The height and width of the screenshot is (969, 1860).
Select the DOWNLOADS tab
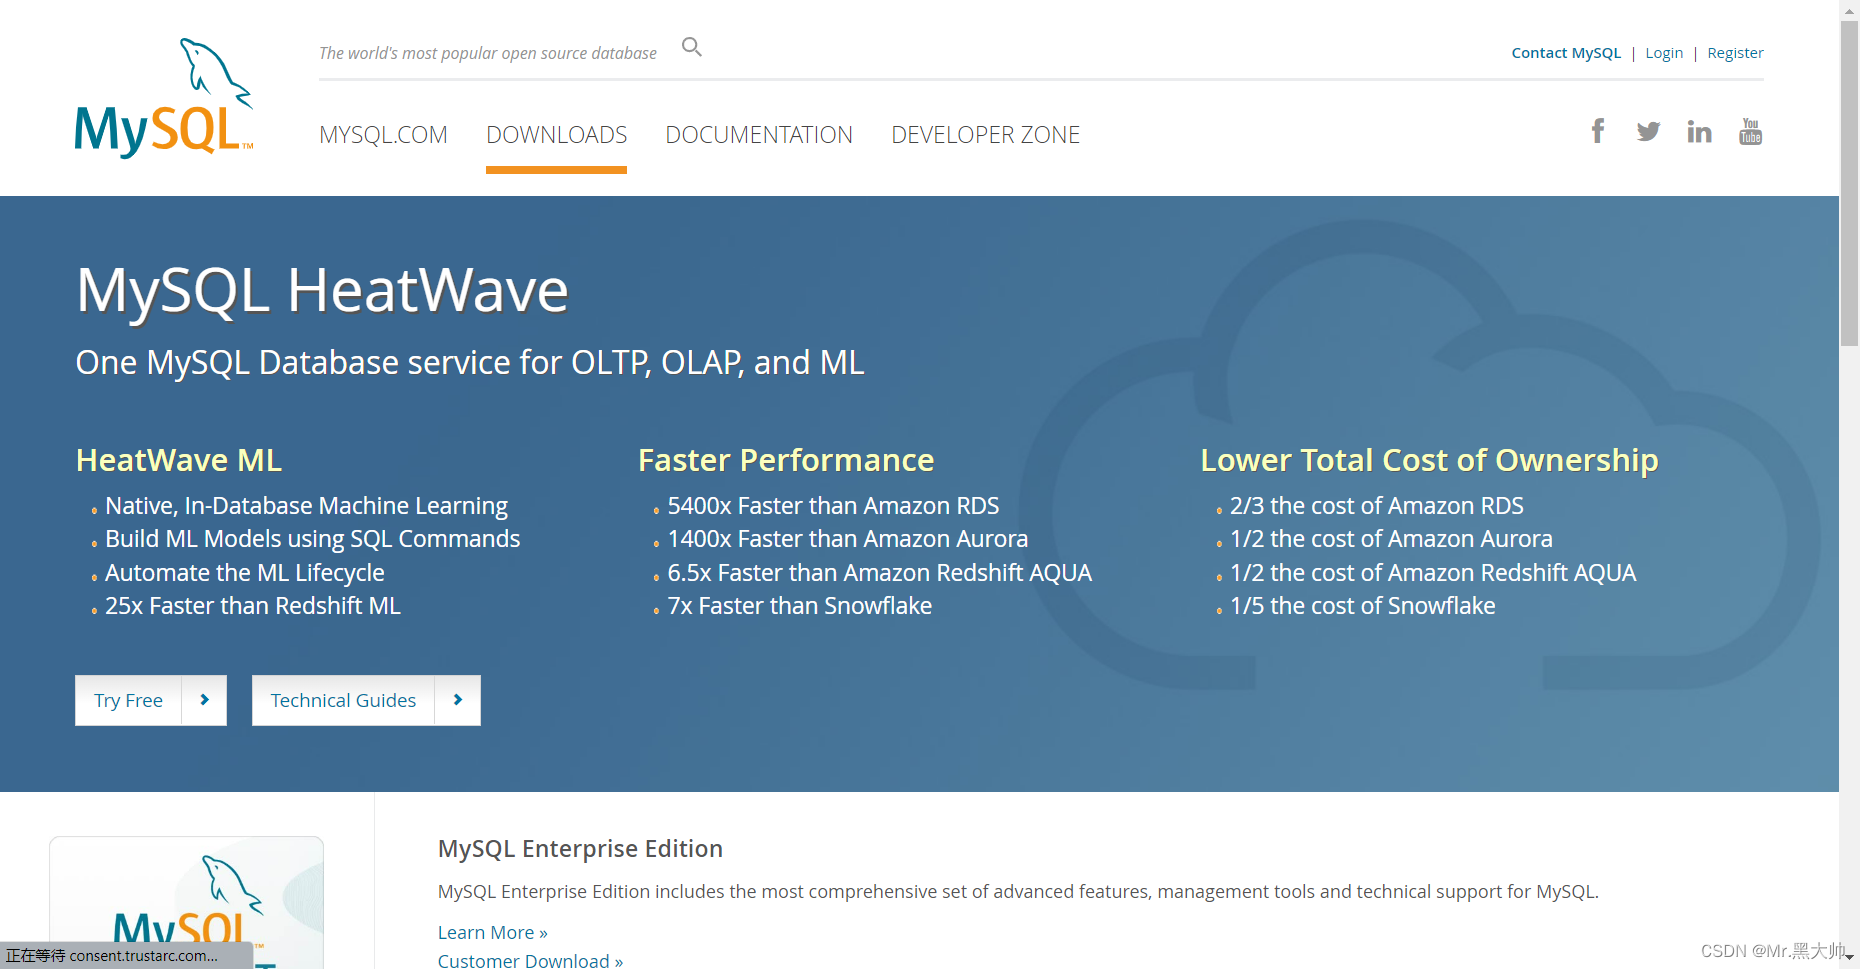[556, 135]
